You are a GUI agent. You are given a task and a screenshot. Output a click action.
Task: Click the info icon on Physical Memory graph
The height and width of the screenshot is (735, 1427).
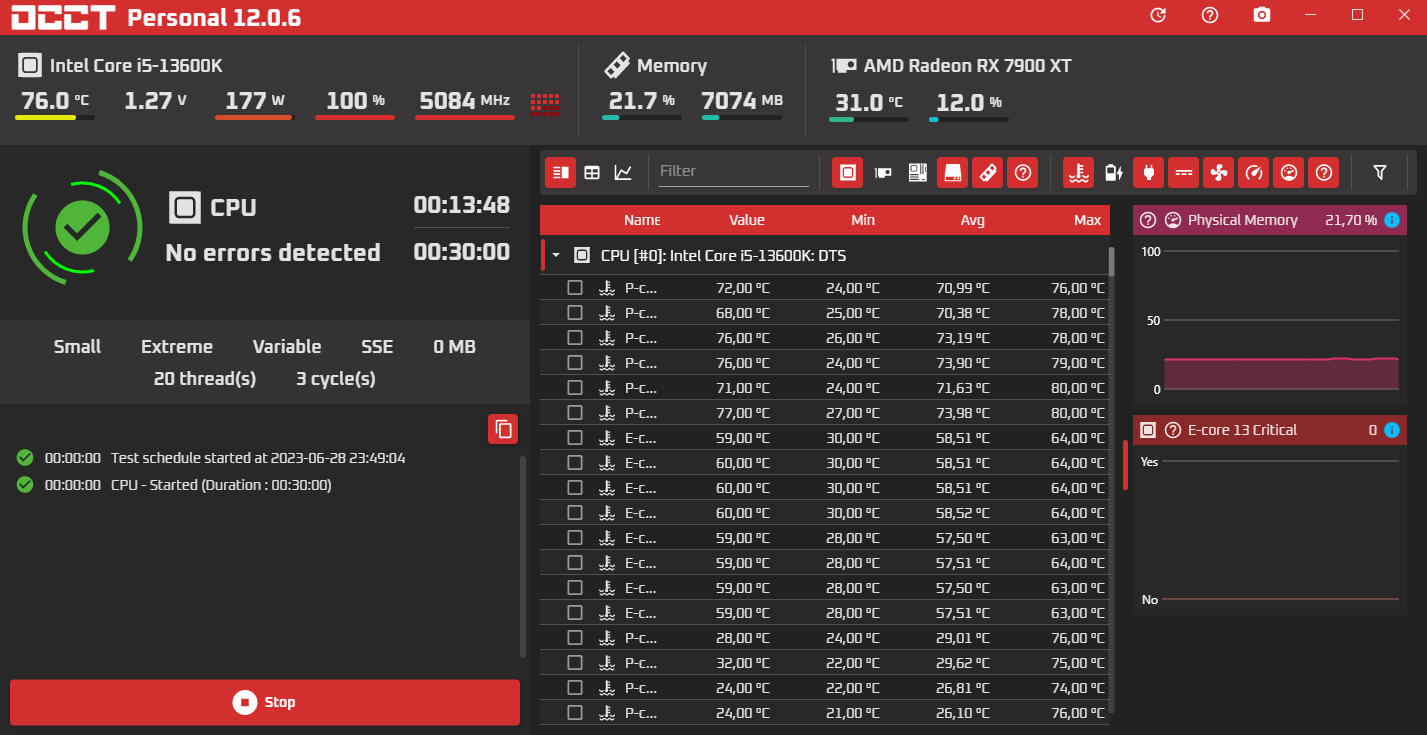[x=1392, y=220]
